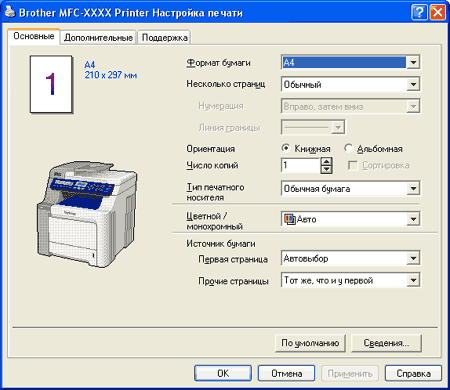
Task: Click the page preview thumbnail showing 1
Action: point(51,84)
